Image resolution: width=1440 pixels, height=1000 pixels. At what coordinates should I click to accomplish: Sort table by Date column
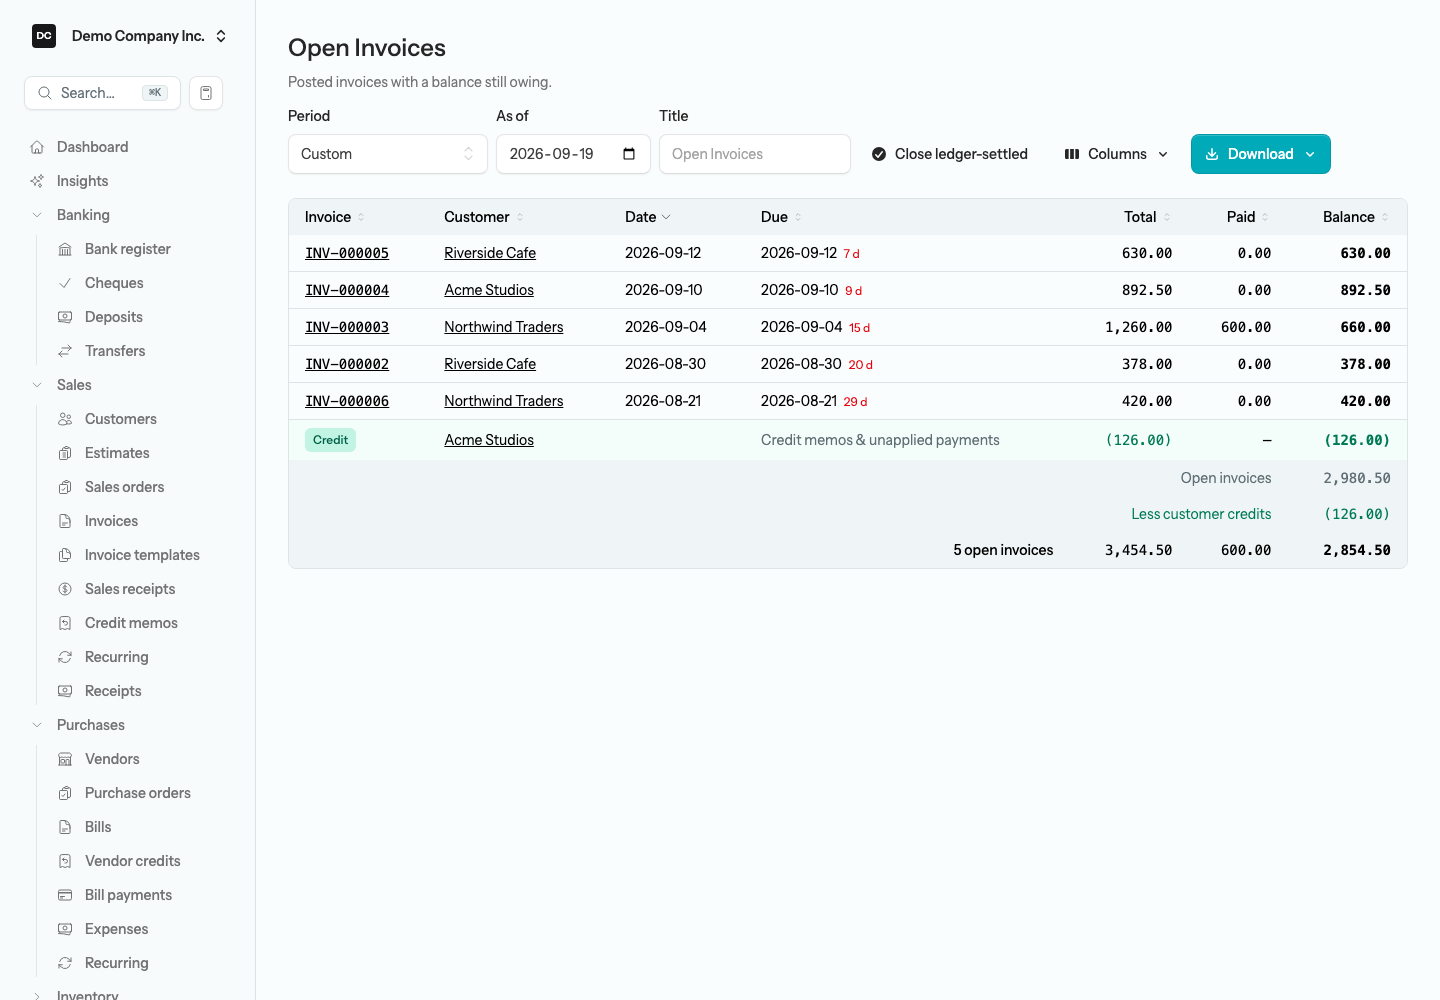click(x=648, y=217)
